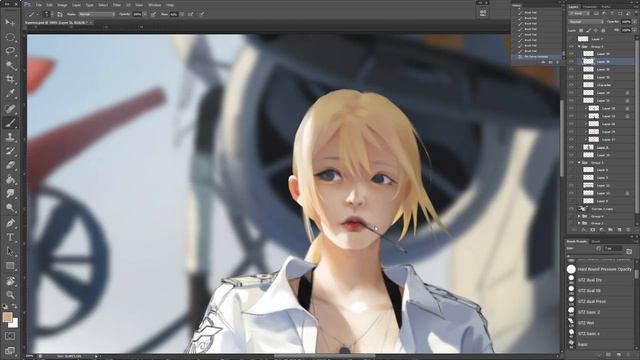This screenshot has height=360, width=640.
Task: Change screen mode from toolbox
Action: pos(10,350)
